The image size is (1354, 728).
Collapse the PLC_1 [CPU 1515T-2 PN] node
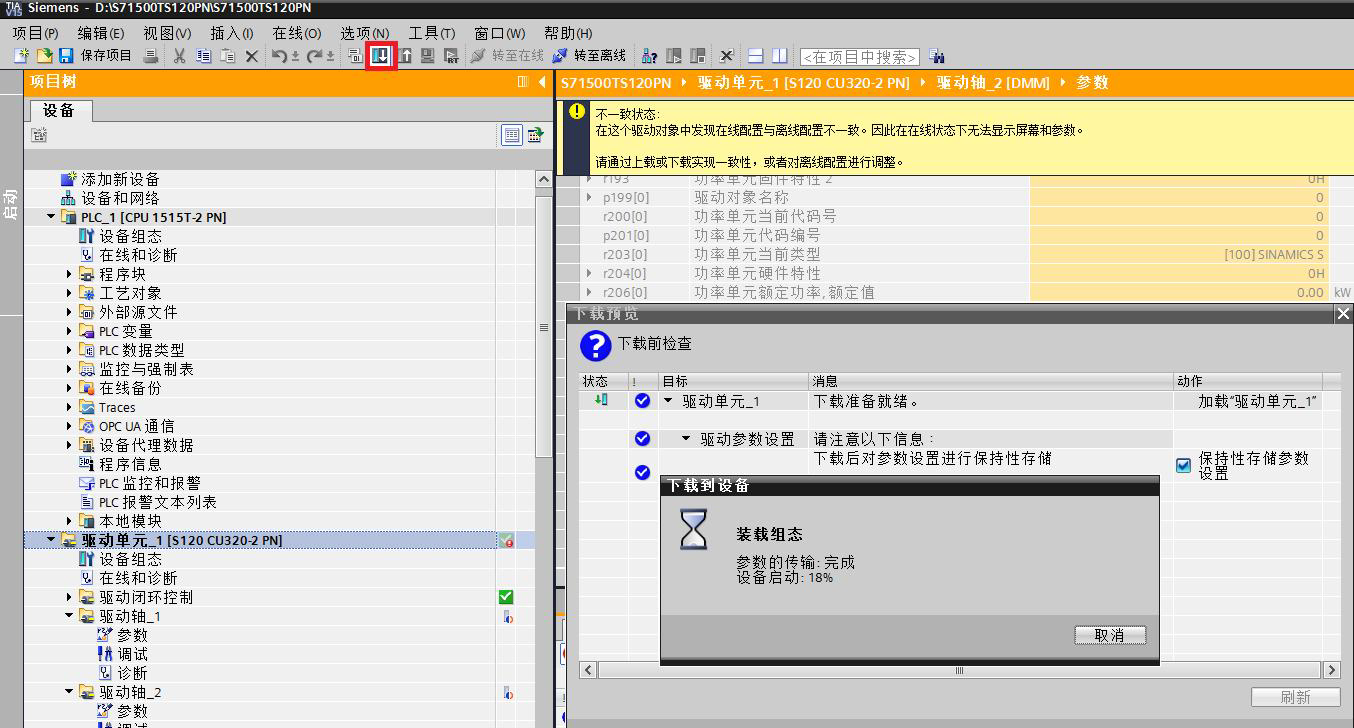click(x=51, y=217)
